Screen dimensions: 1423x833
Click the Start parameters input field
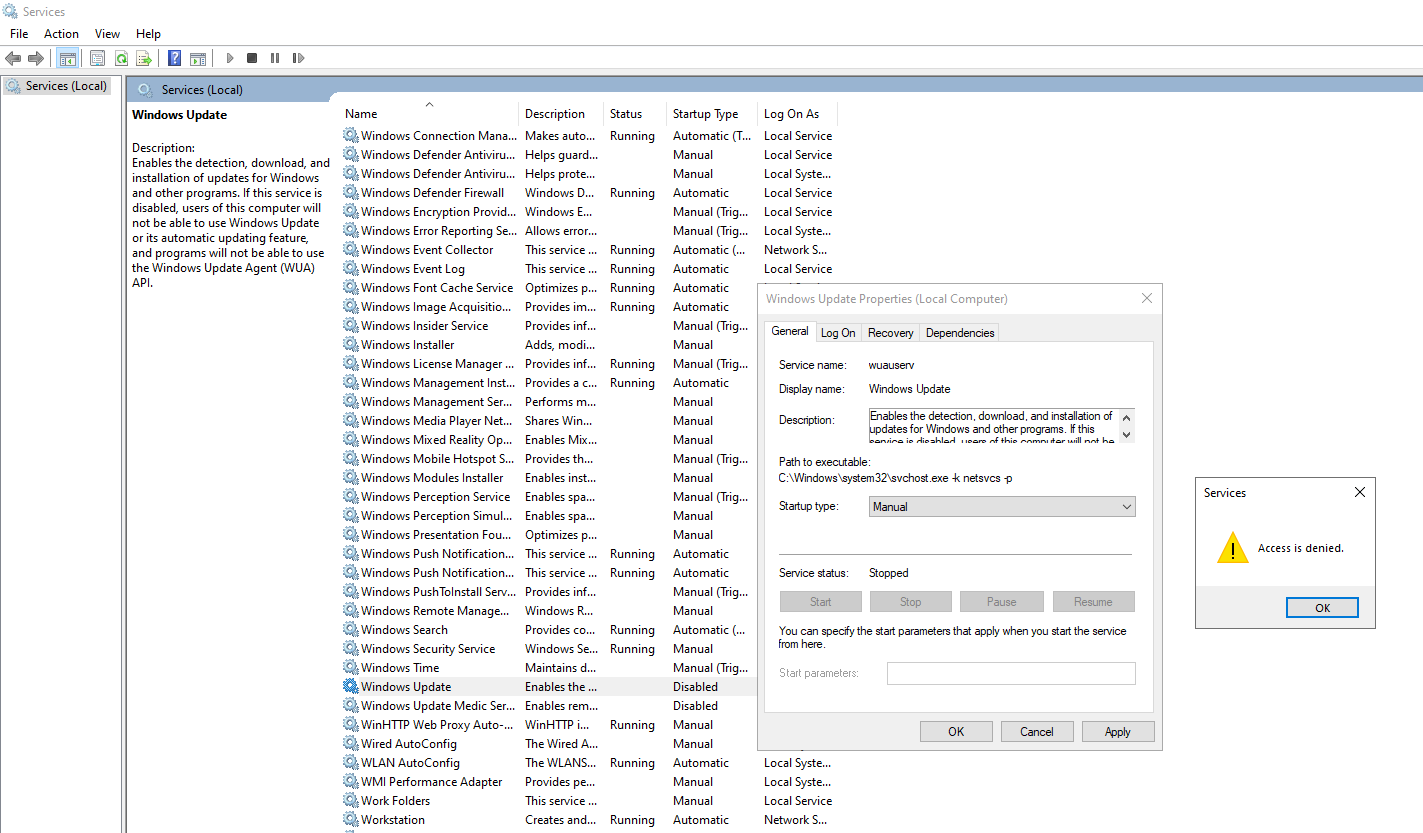pyautogui.click(x=1011, y=673)
